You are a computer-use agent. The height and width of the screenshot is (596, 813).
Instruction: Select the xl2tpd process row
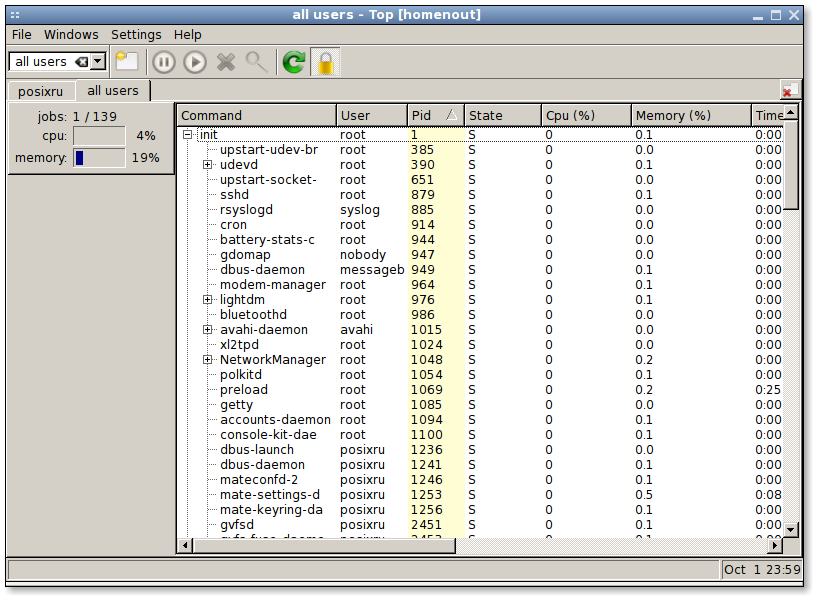(481, 345)
